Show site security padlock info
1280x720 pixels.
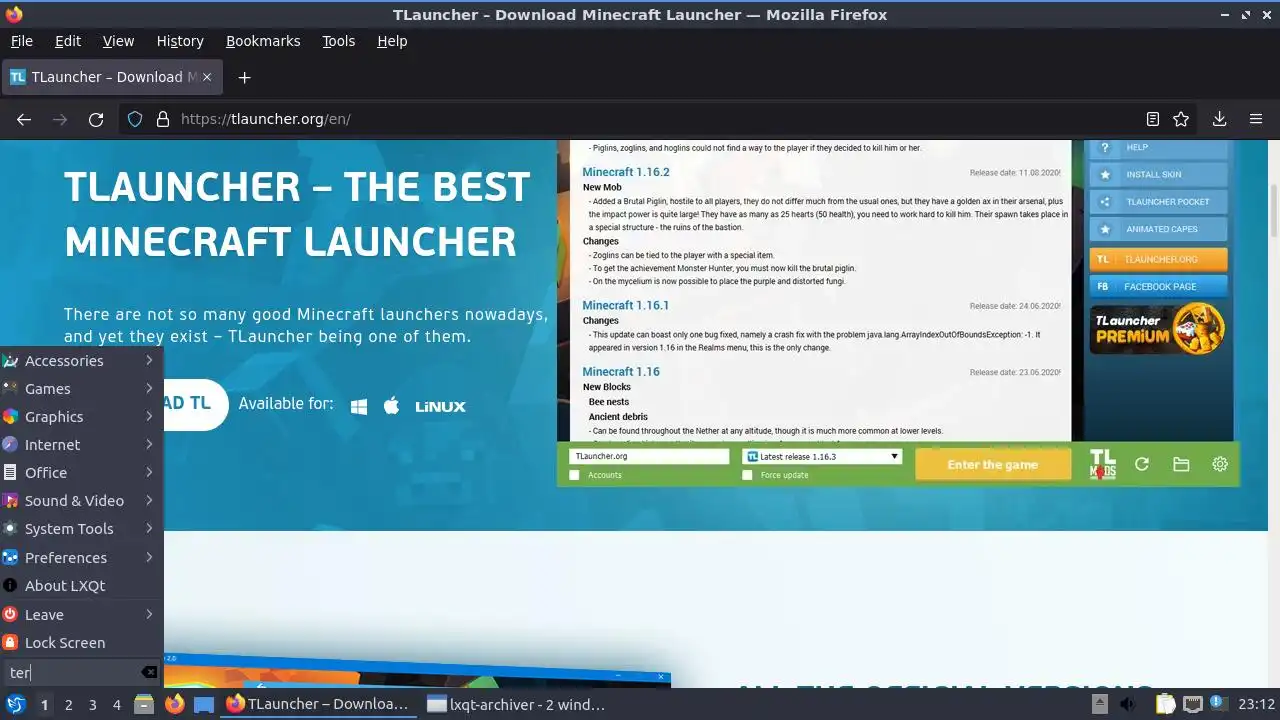coord(162,119)
